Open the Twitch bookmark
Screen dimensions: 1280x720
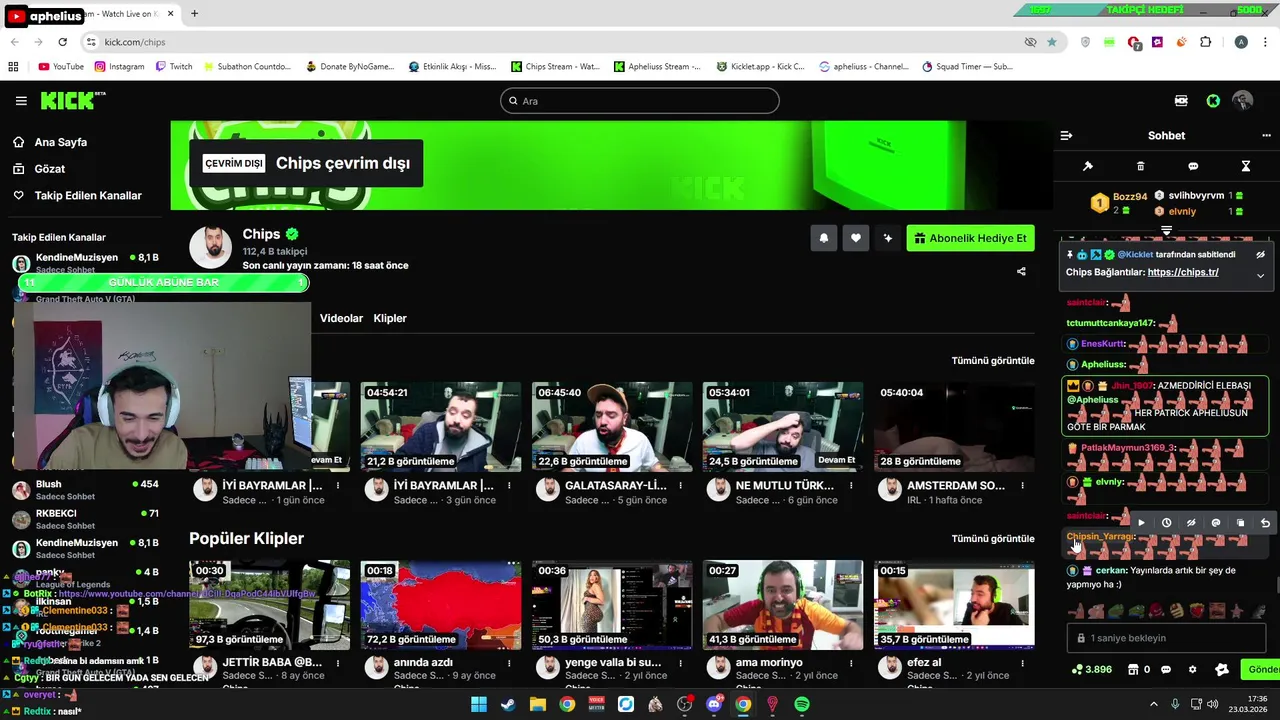point(174,67)
